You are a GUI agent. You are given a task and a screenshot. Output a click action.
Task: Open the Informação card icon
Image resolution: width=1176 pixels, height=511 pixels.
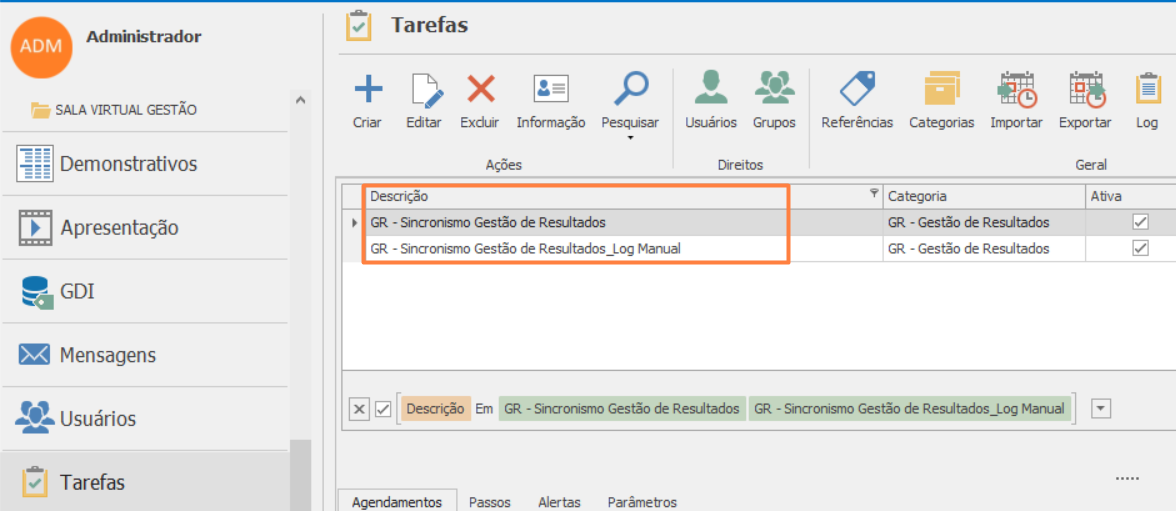pos(550,90)
